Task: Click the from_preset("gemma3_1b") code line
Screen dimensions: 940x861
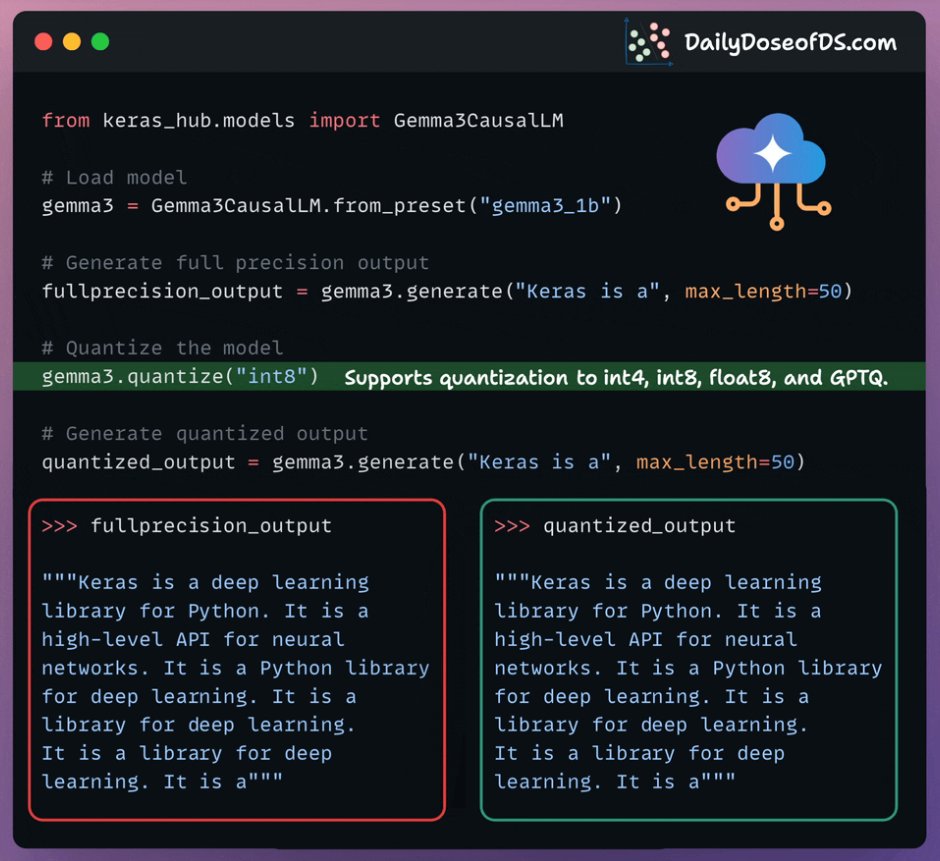Action: click(332, 206)
